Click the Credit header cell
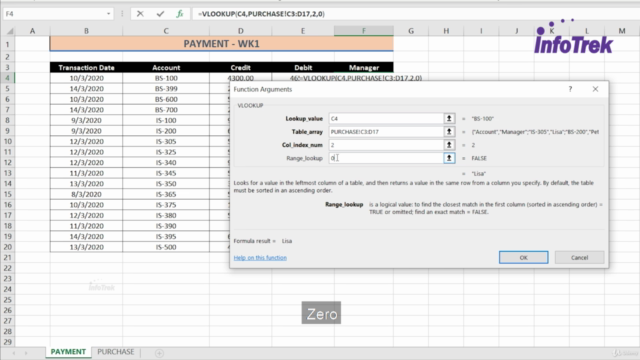Image resolution: width=640 pixels, height=360 pixels. point(240,68)
